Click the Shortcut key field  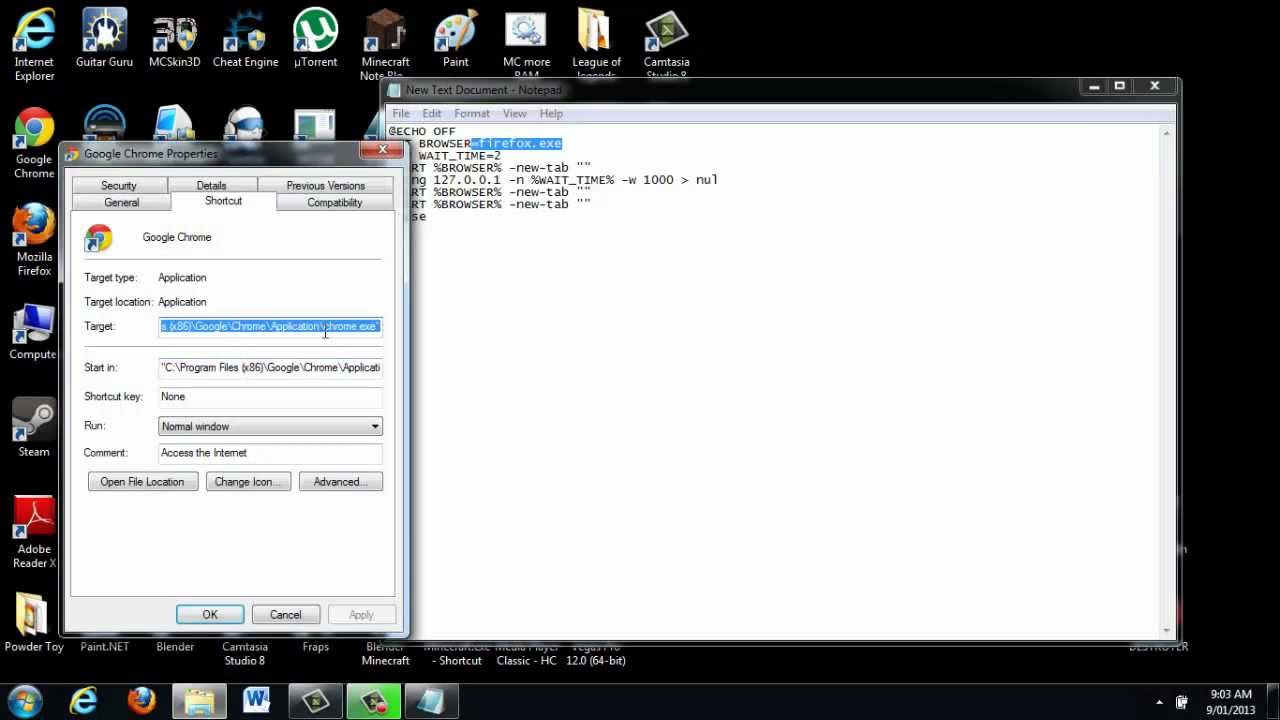pos(270,397)
